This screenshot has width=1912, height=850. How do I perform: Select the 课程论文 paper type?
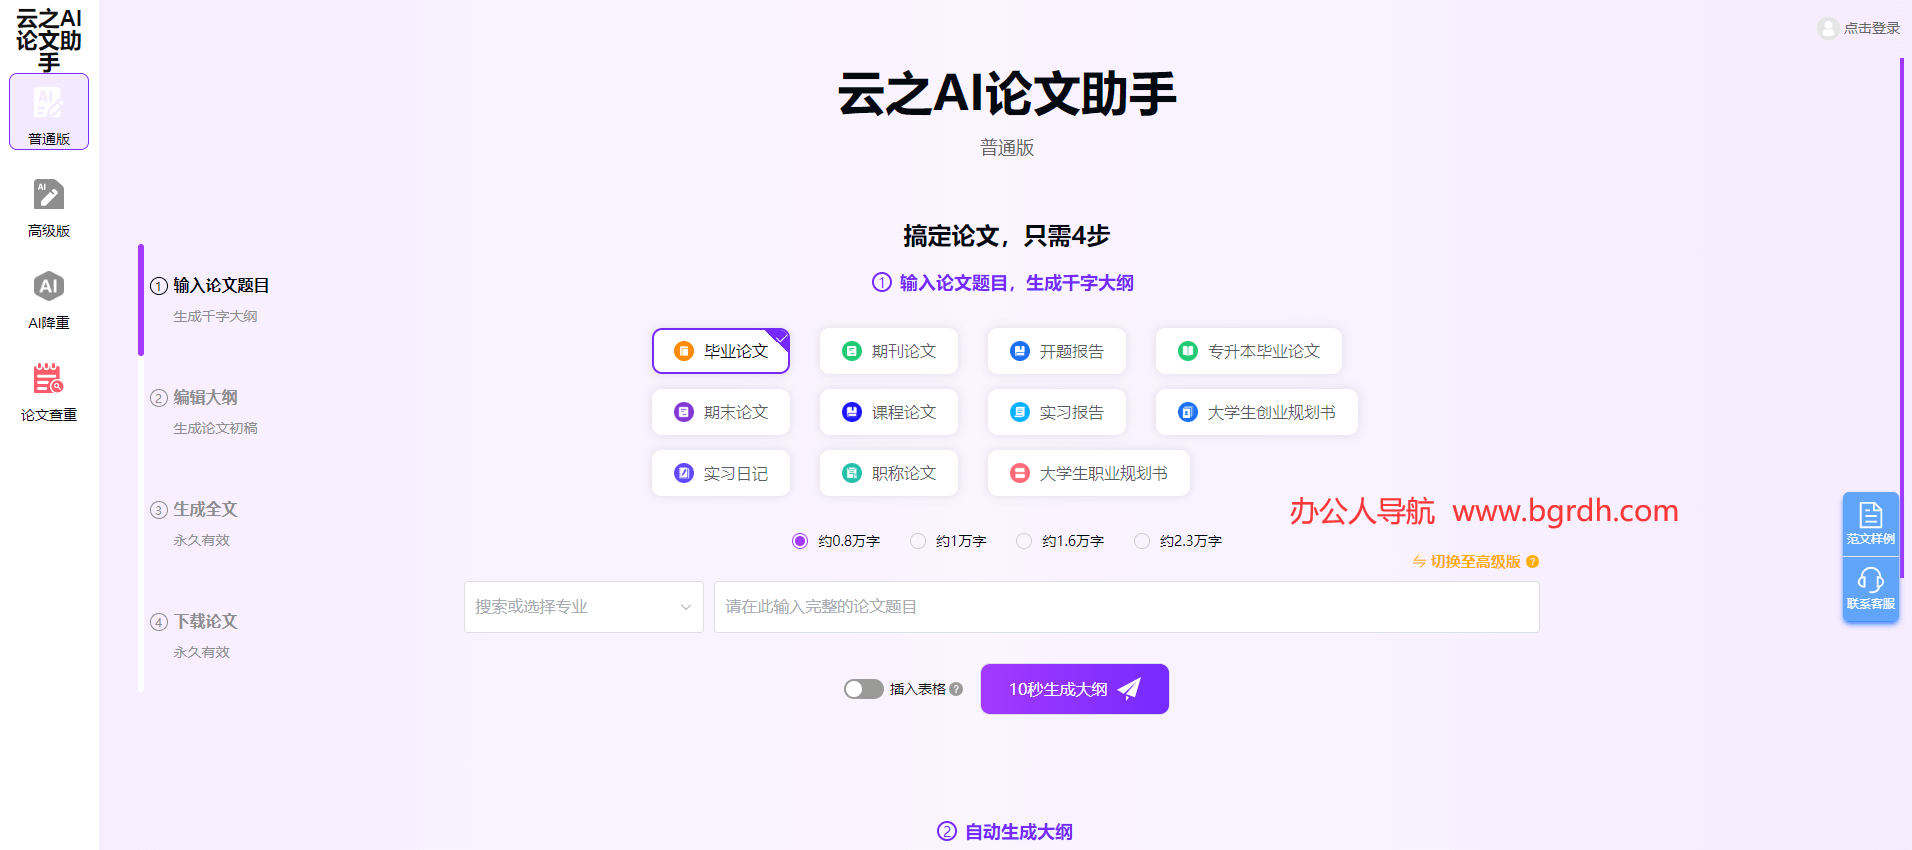pyautogui.click(x=889, y=412)
